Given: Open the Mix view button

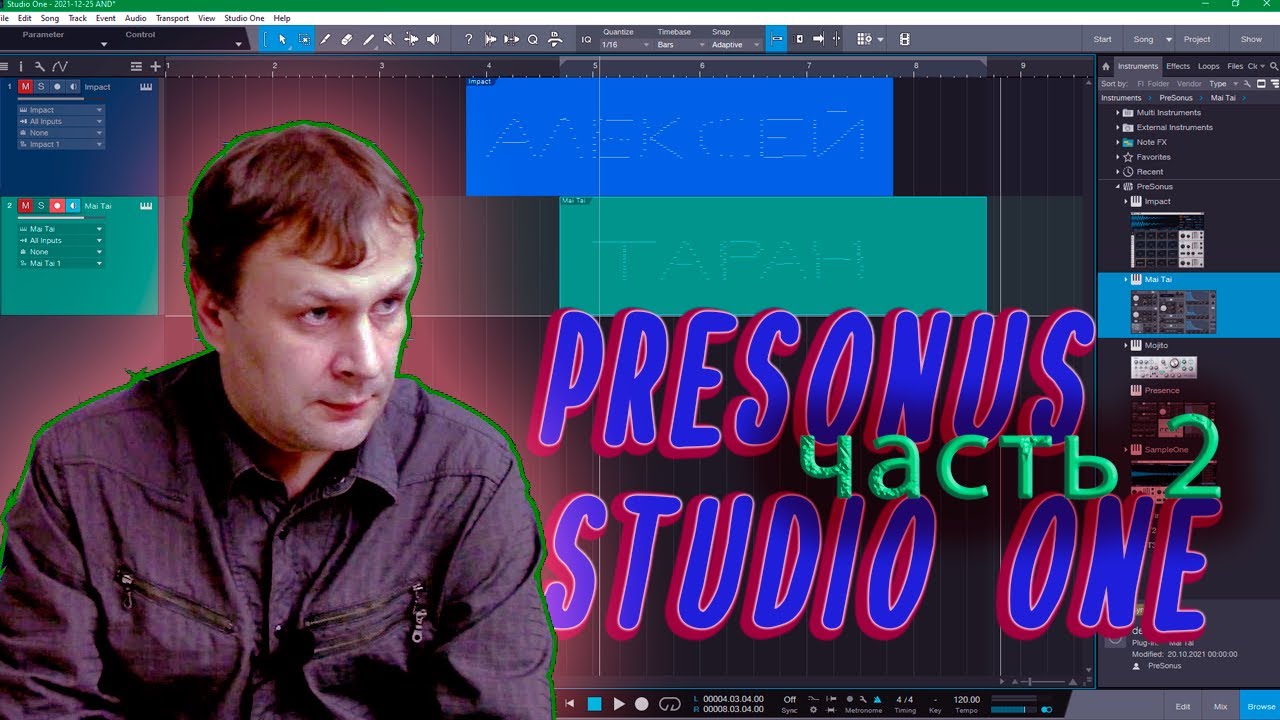Looking at the screenshot, I should point(1220,706).
